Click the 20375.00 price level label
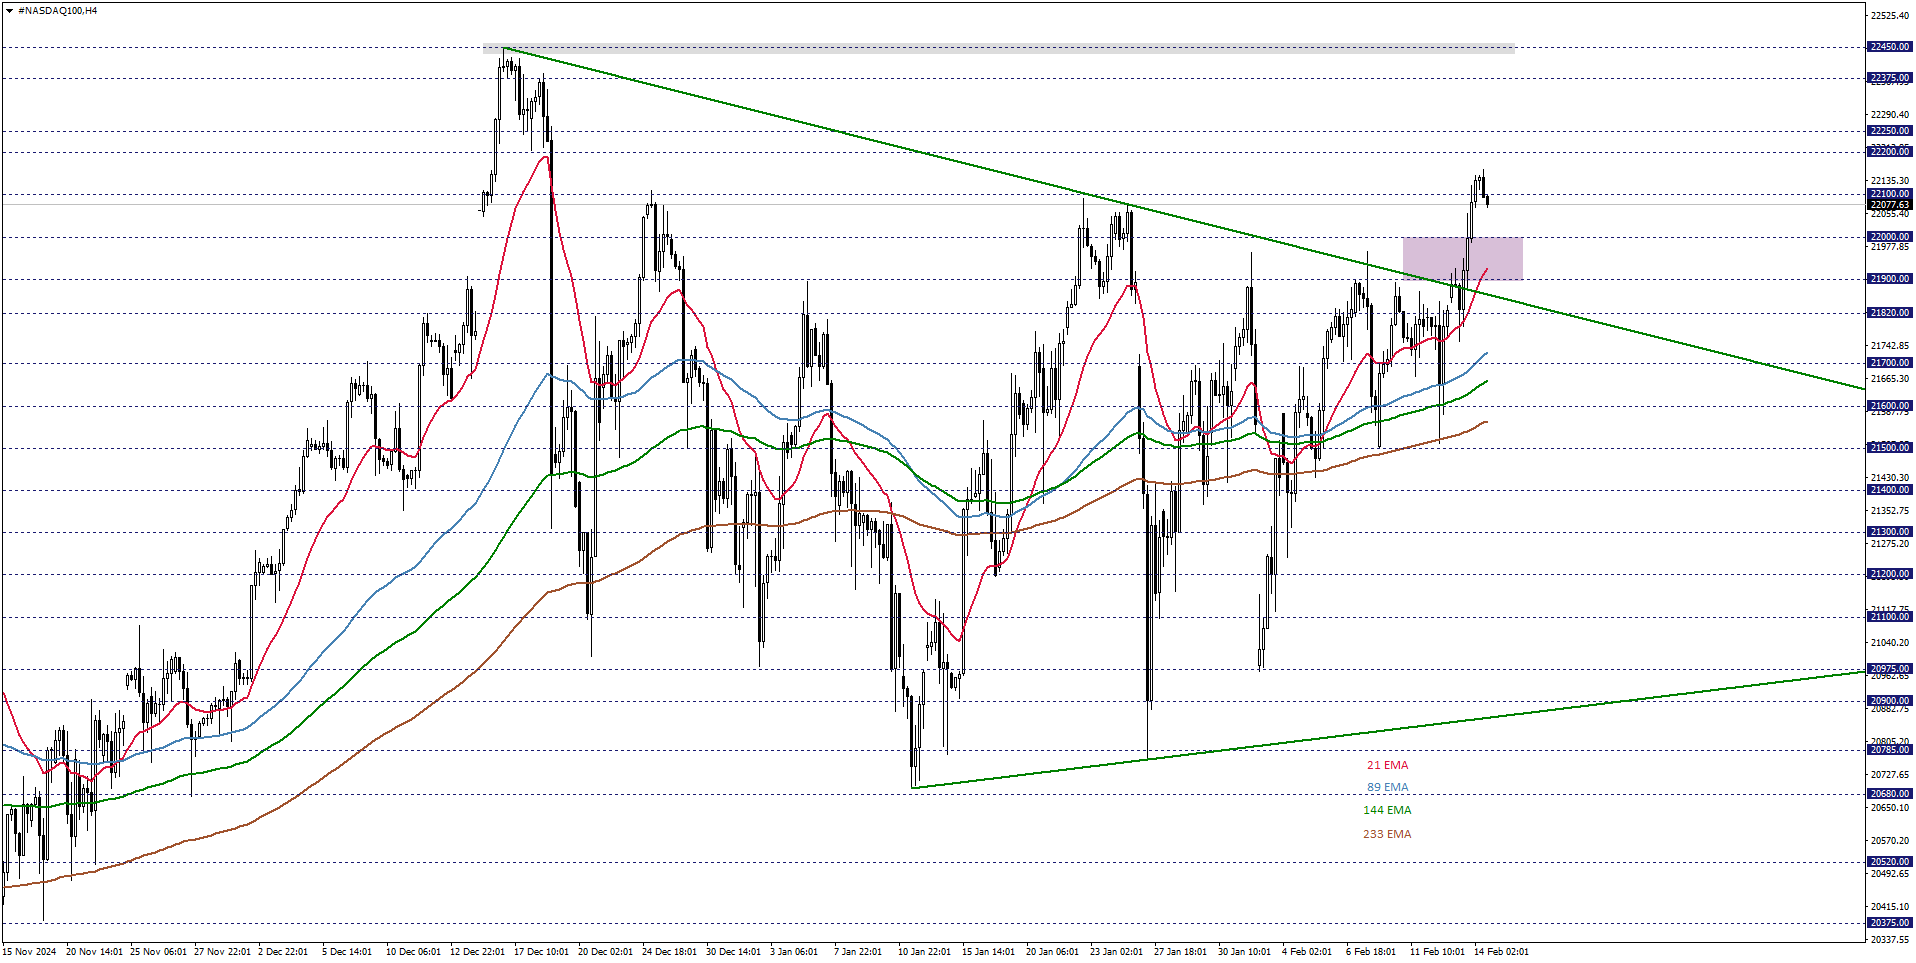Viewport: 1916px width, 963px height. tap(1890, 923)
